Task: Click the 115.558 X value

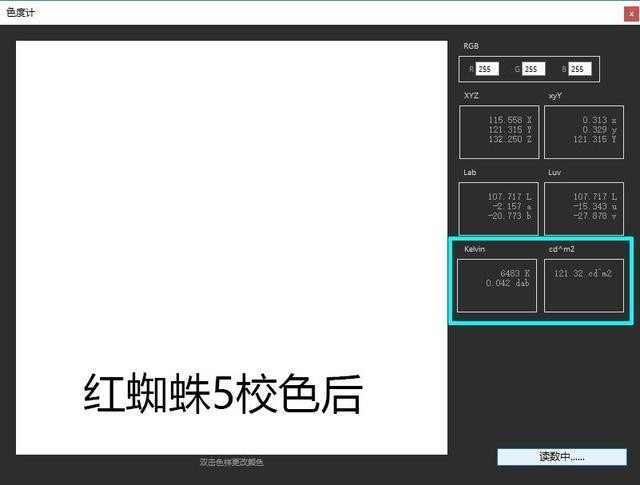Action: coord(510,120)
